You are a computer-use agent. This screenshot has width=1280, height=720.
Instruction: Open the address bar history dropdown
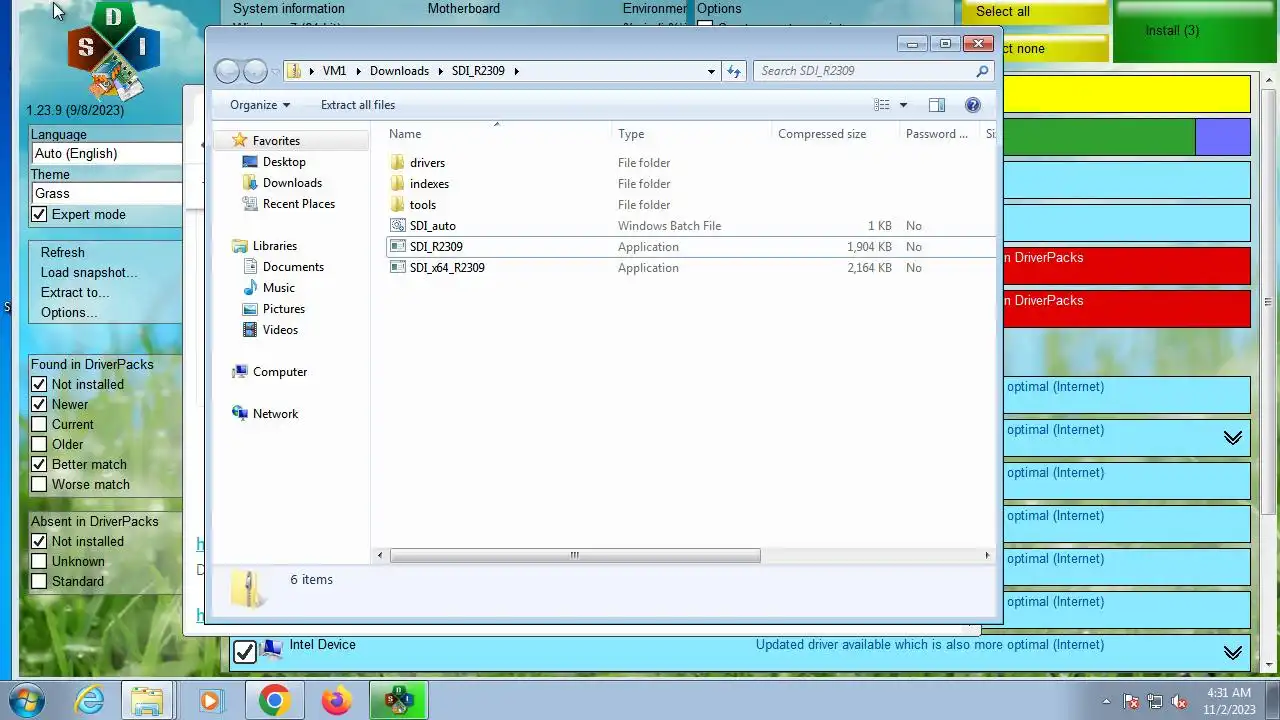click(x=711, y=71)
